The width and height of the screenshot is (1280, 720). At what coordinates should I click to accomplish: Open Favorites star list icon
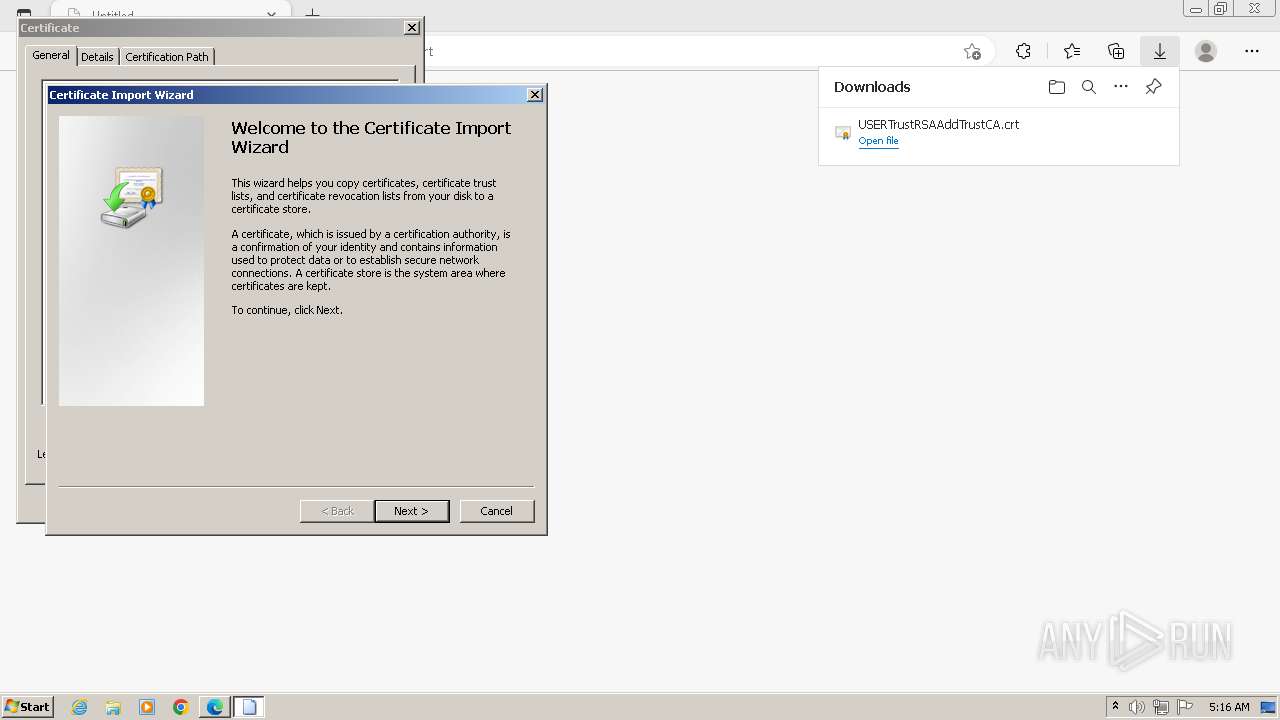1072,51
